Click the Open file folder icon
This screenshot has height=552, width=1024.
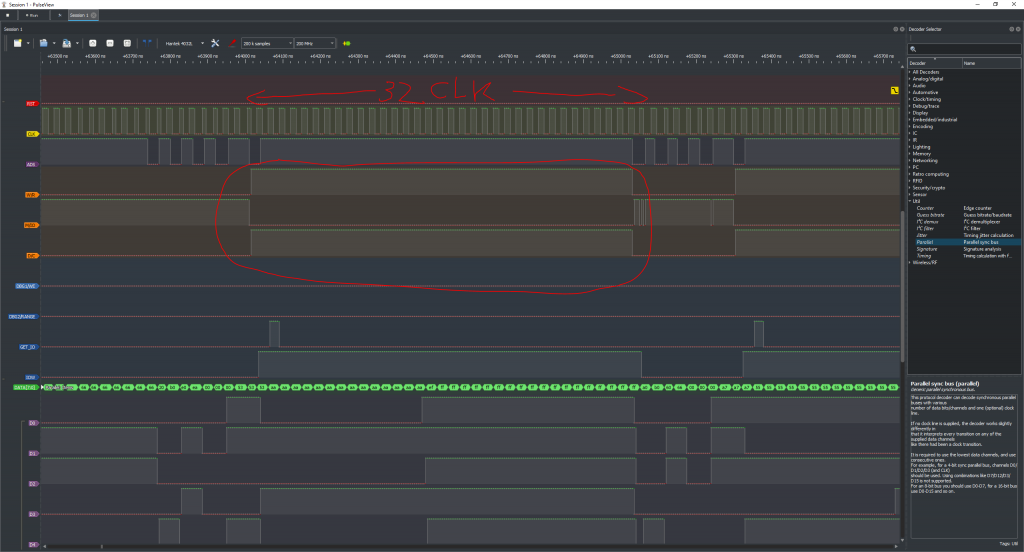[43, 43]
